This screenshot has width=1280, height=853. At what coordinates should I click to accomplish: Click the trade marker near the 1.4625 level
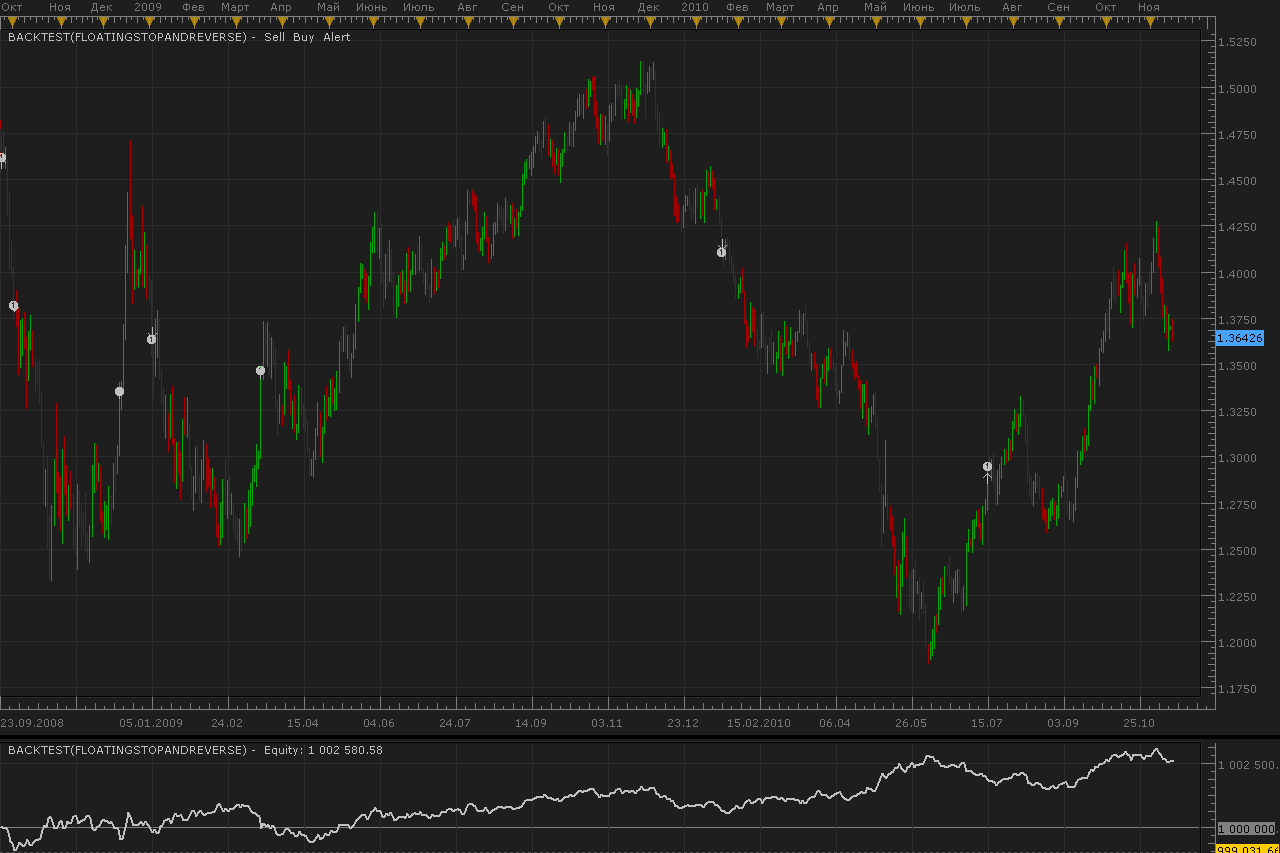coord(2,158)
